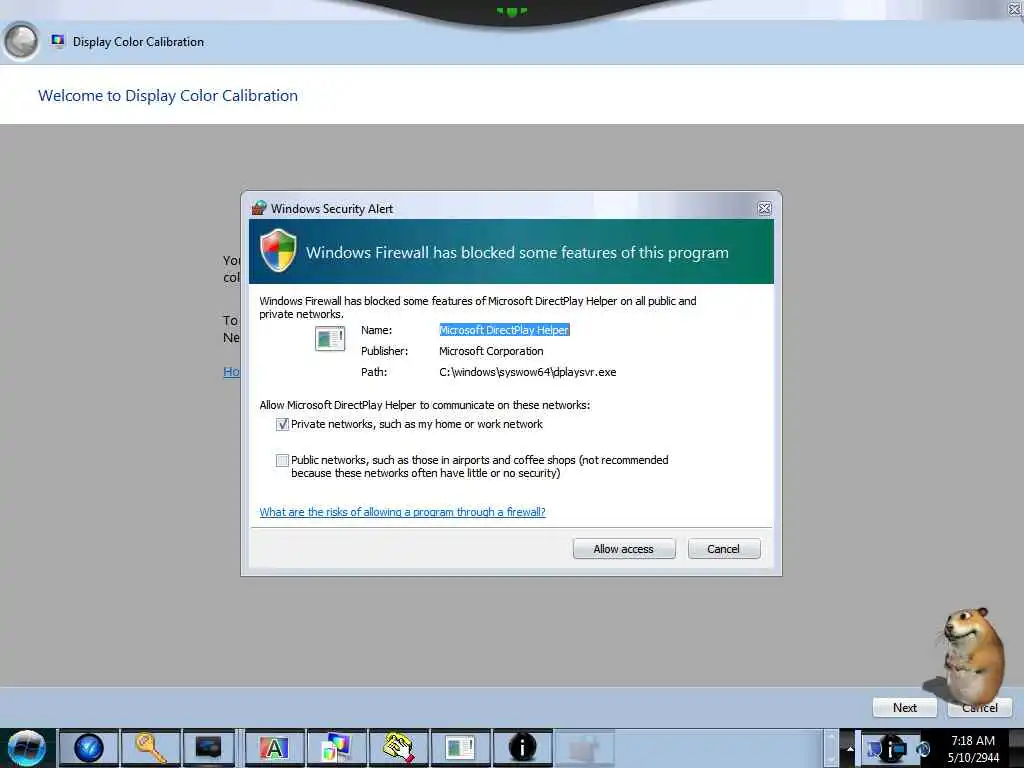Click the Windows Firewall shield icon

pyautogui.click(x=278, y=250)
